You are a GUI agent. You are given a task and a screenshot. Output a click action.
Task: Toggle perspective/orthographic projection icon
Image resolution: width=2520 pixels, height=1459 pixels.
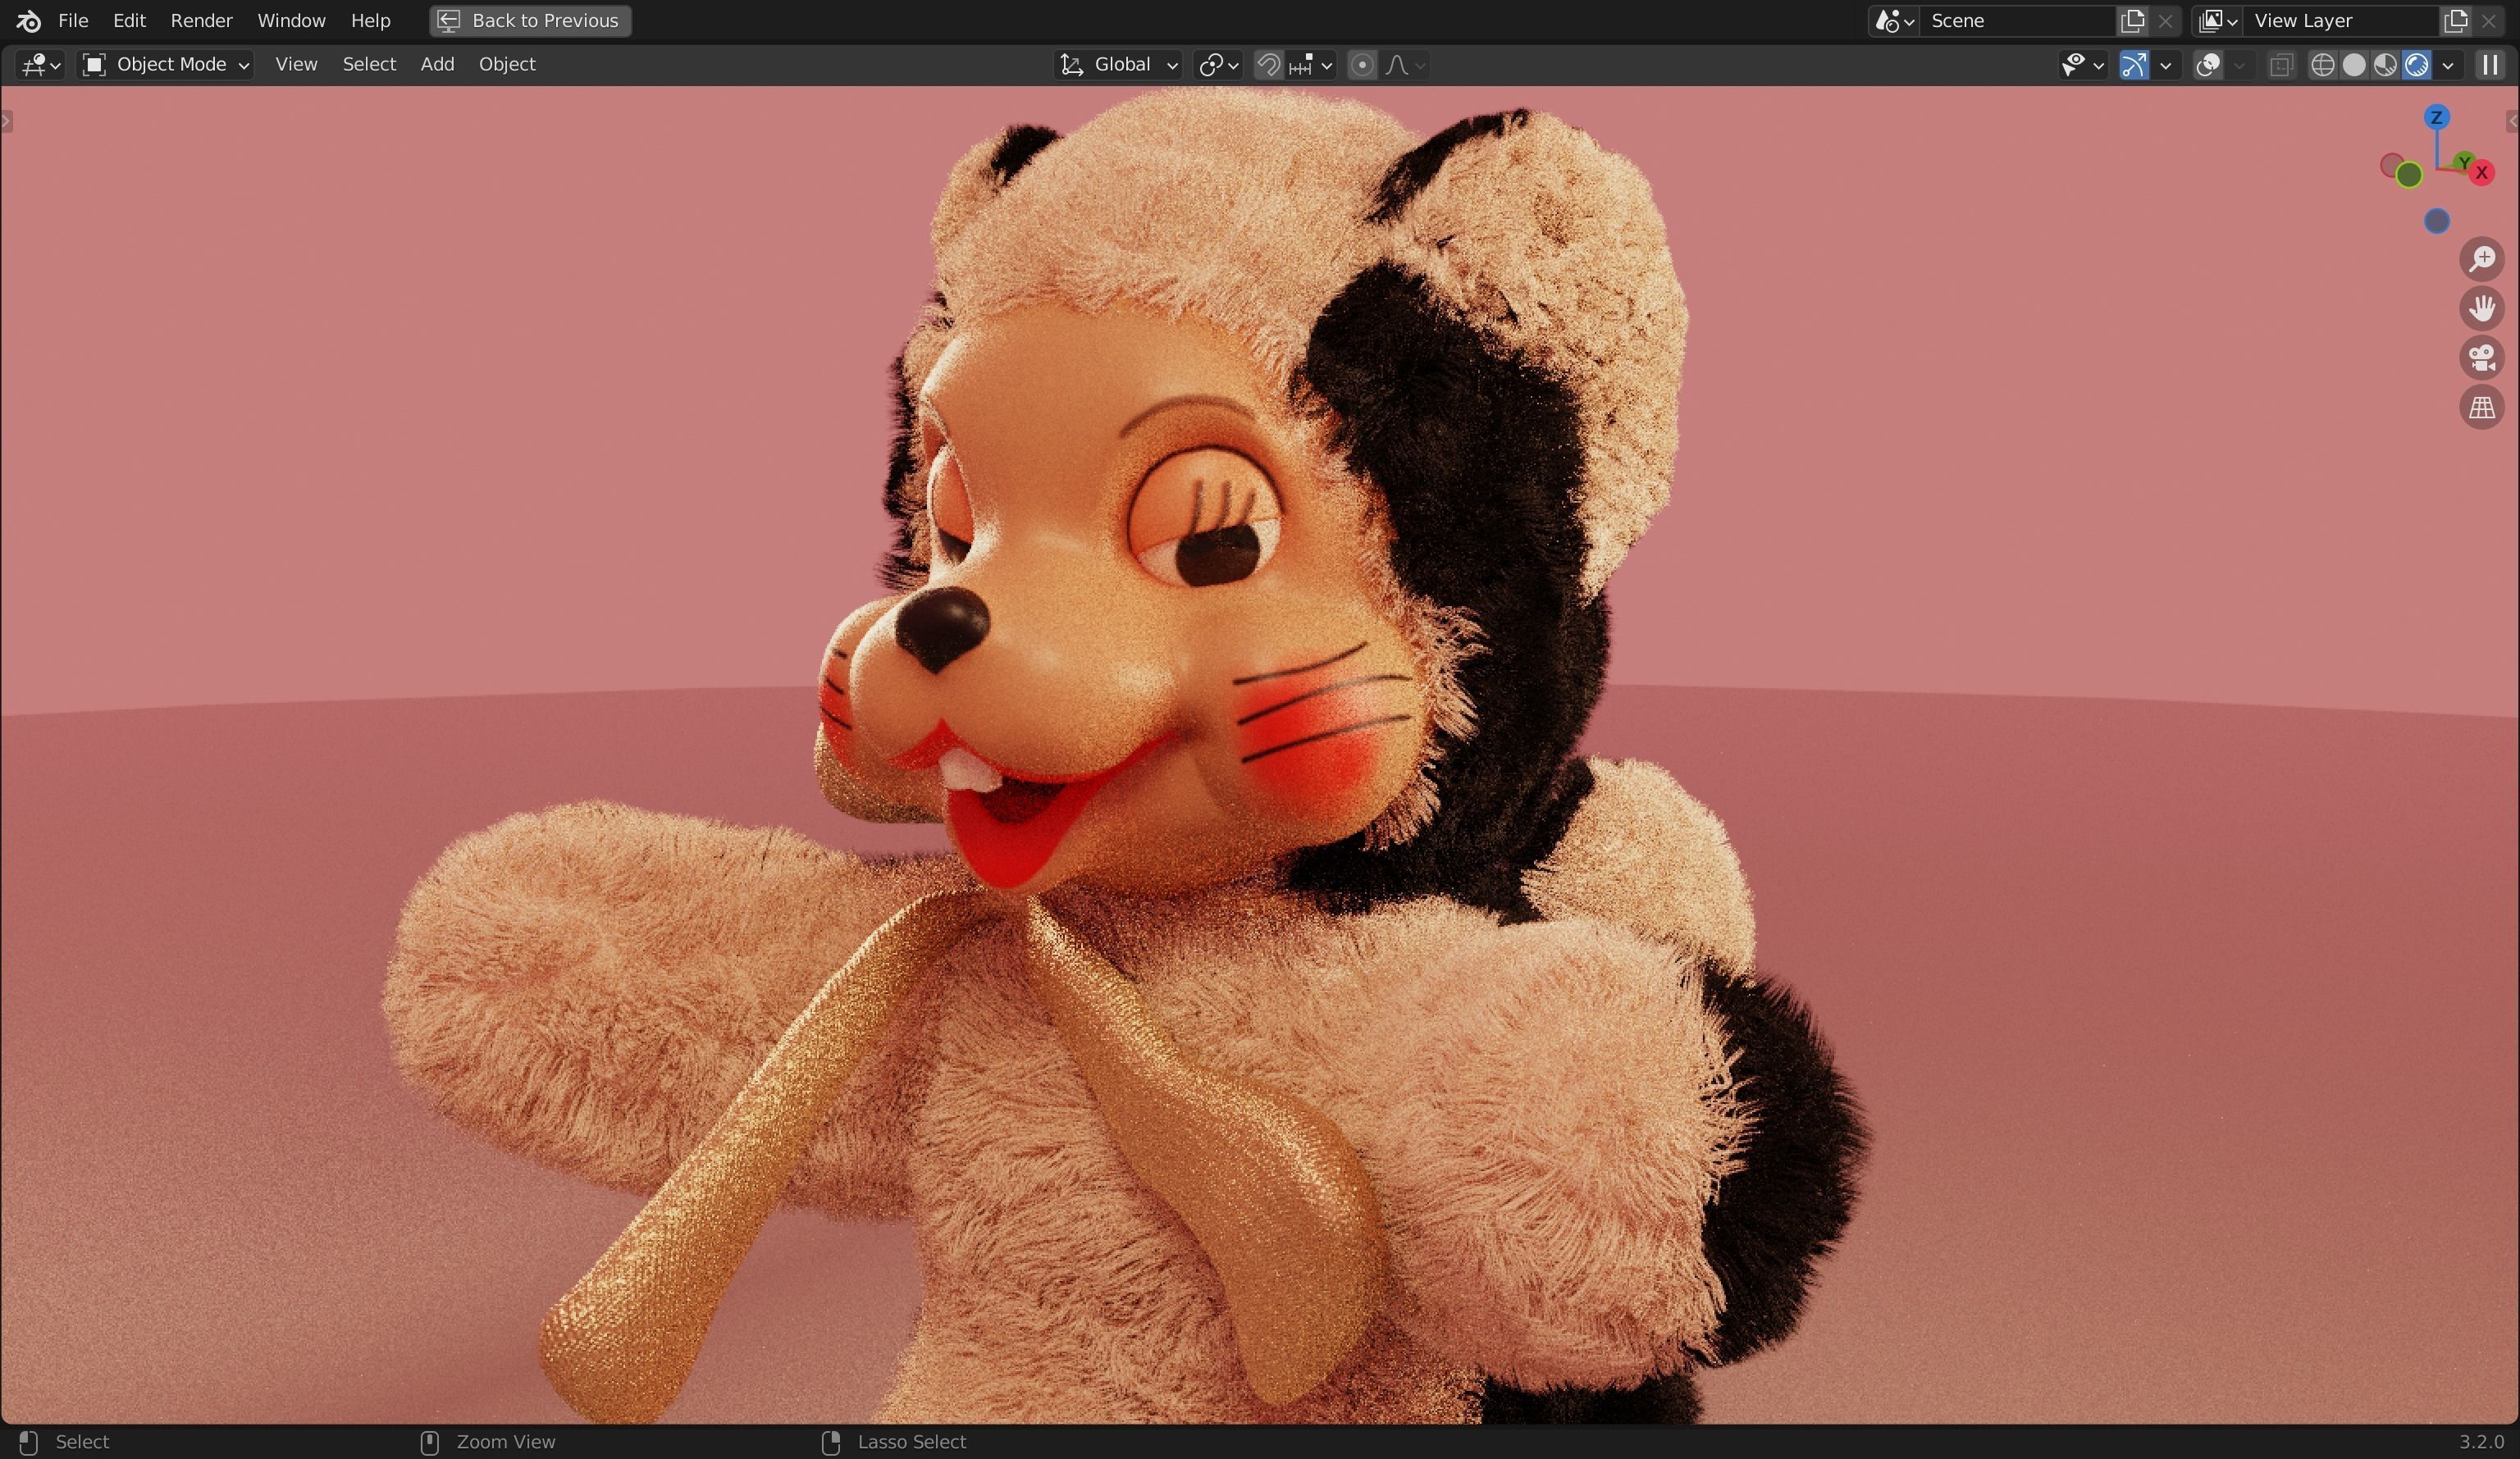2482,407
